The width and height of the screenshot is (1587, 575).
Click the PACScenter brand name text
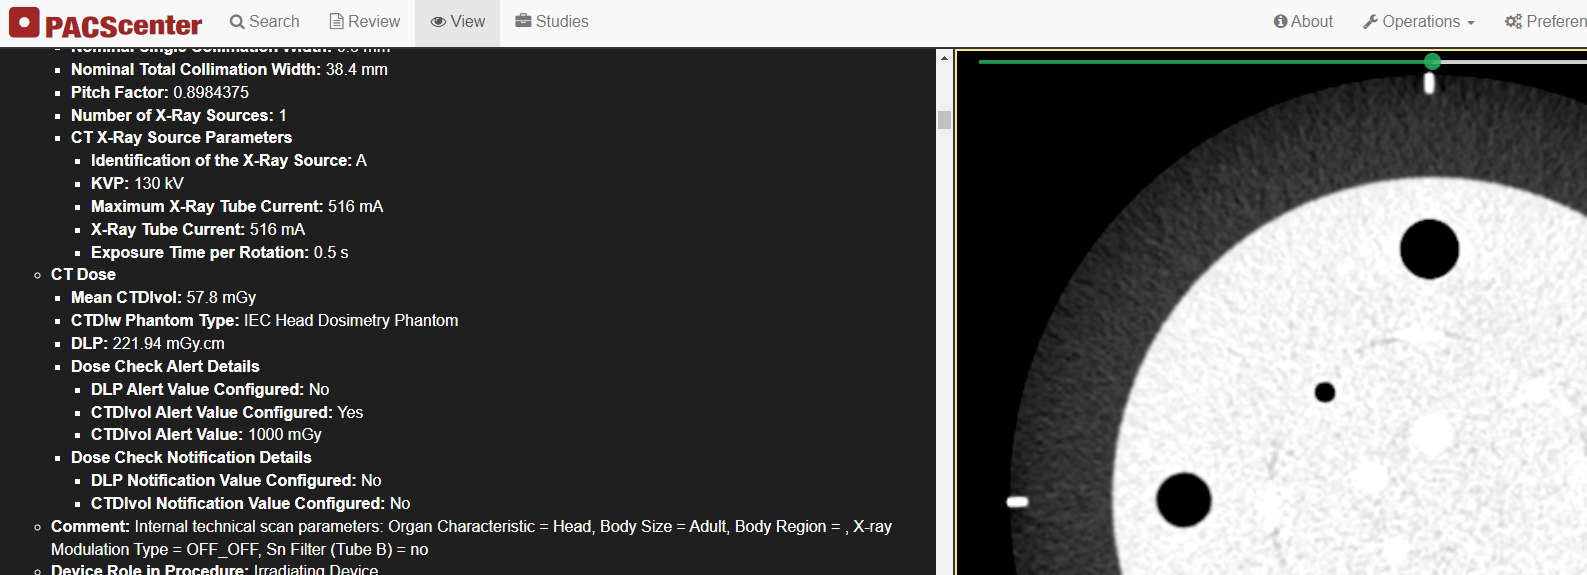123,25
